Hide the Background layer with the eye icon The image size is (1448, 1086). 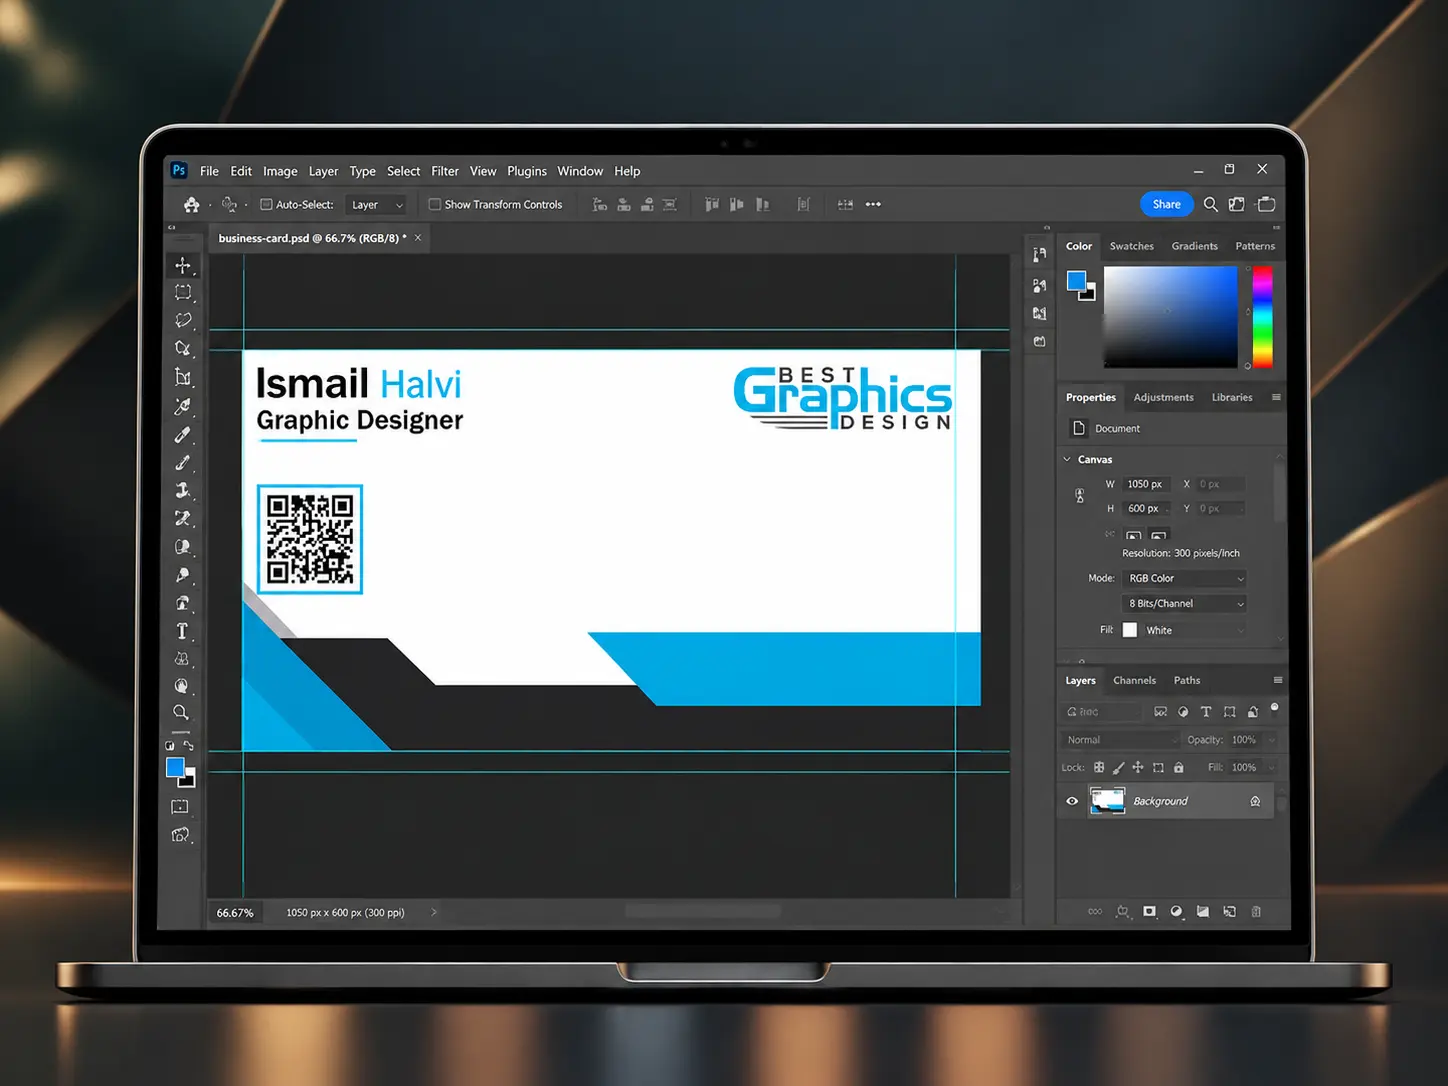[1072, 801]
